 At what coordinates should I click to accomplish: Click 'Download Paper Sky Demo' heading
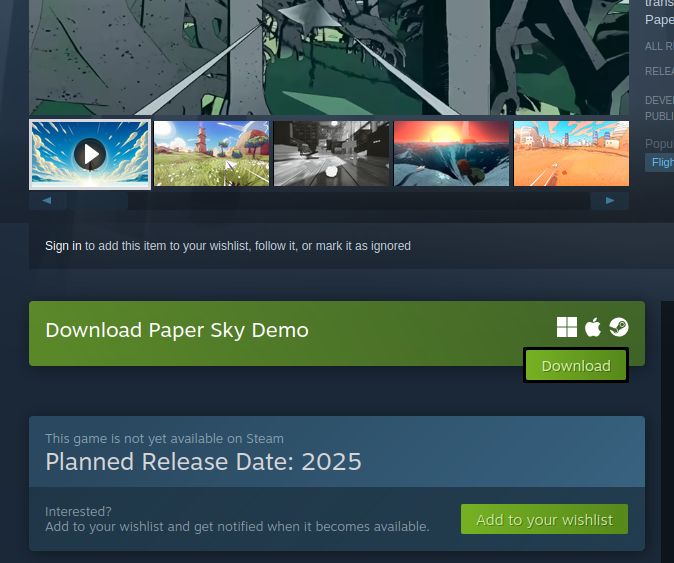[177, 330]
